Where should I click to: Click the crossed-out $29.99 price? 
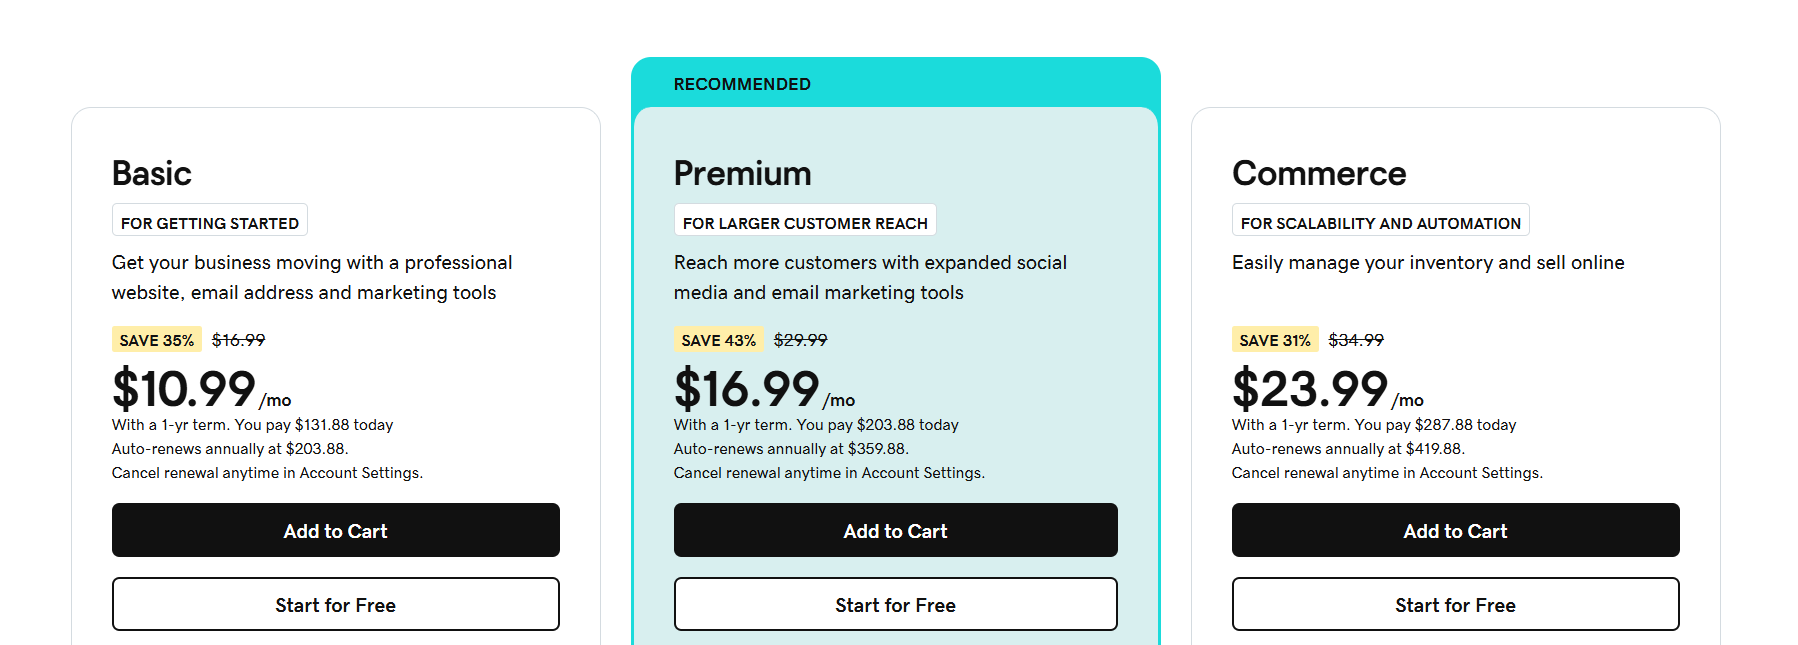[x=800, y=340]
